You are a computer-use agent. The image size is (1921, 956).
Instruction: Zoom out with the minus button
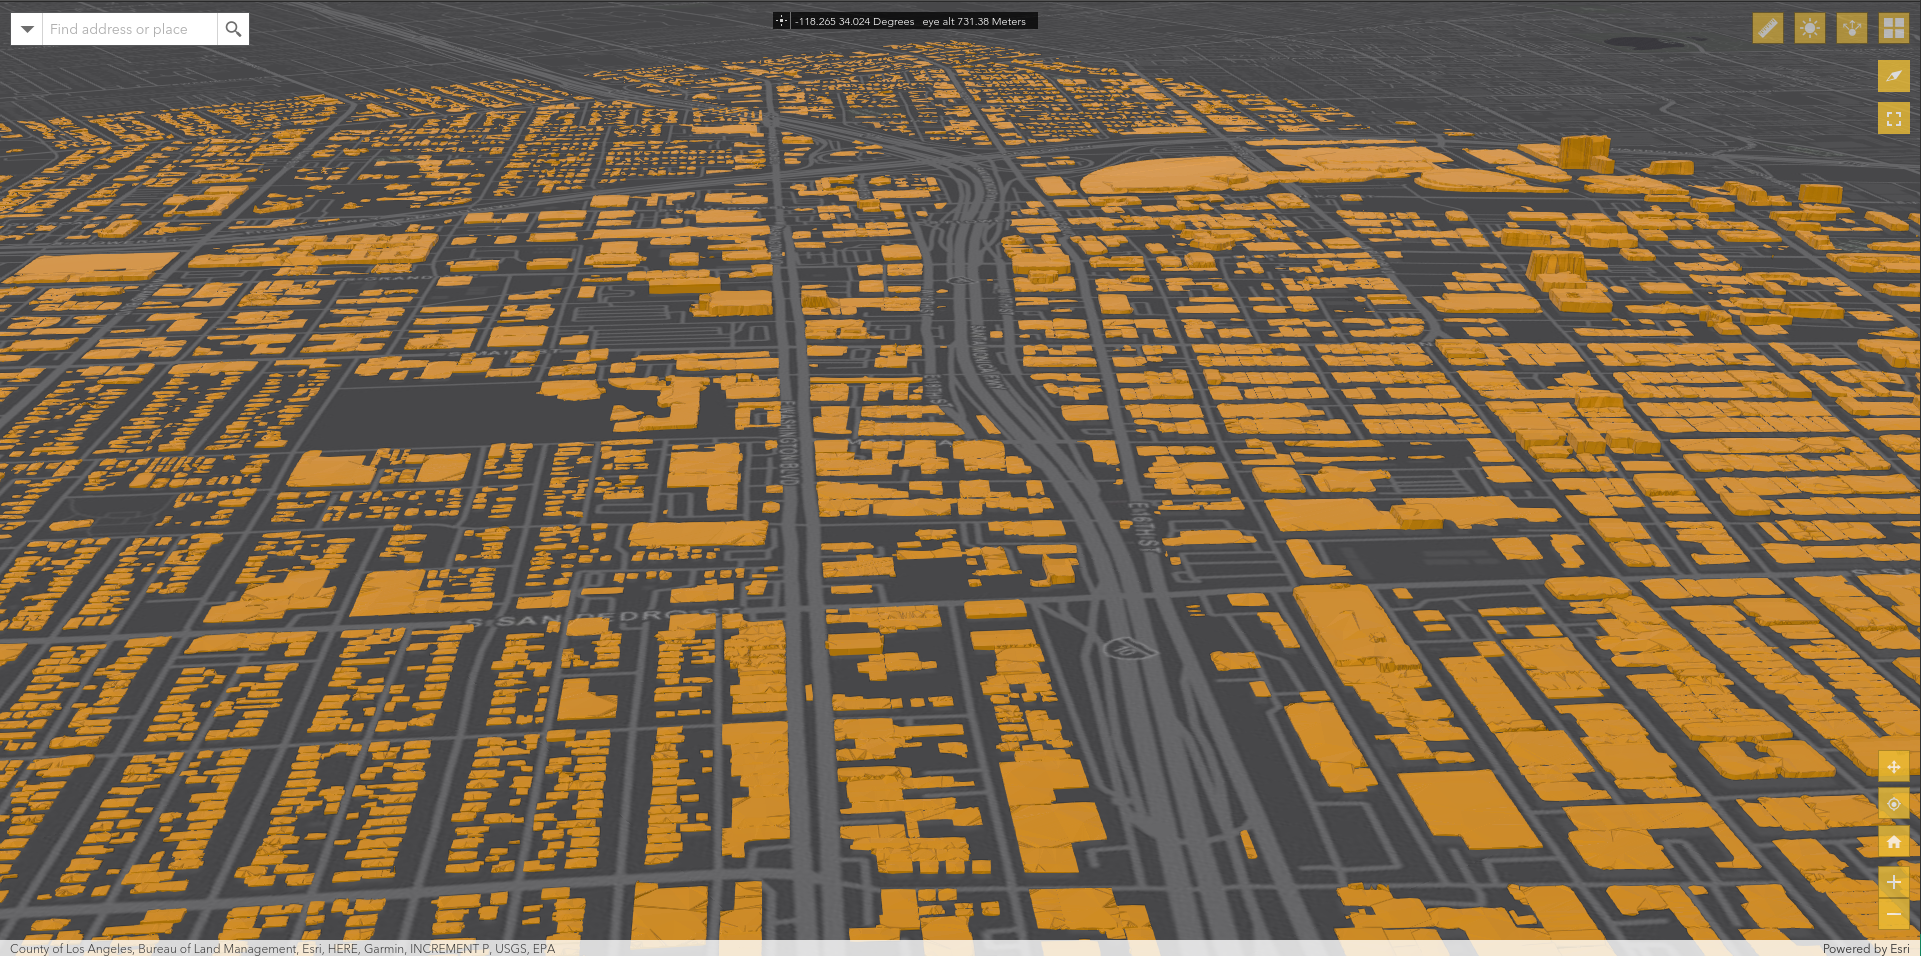coord(1894,914)
